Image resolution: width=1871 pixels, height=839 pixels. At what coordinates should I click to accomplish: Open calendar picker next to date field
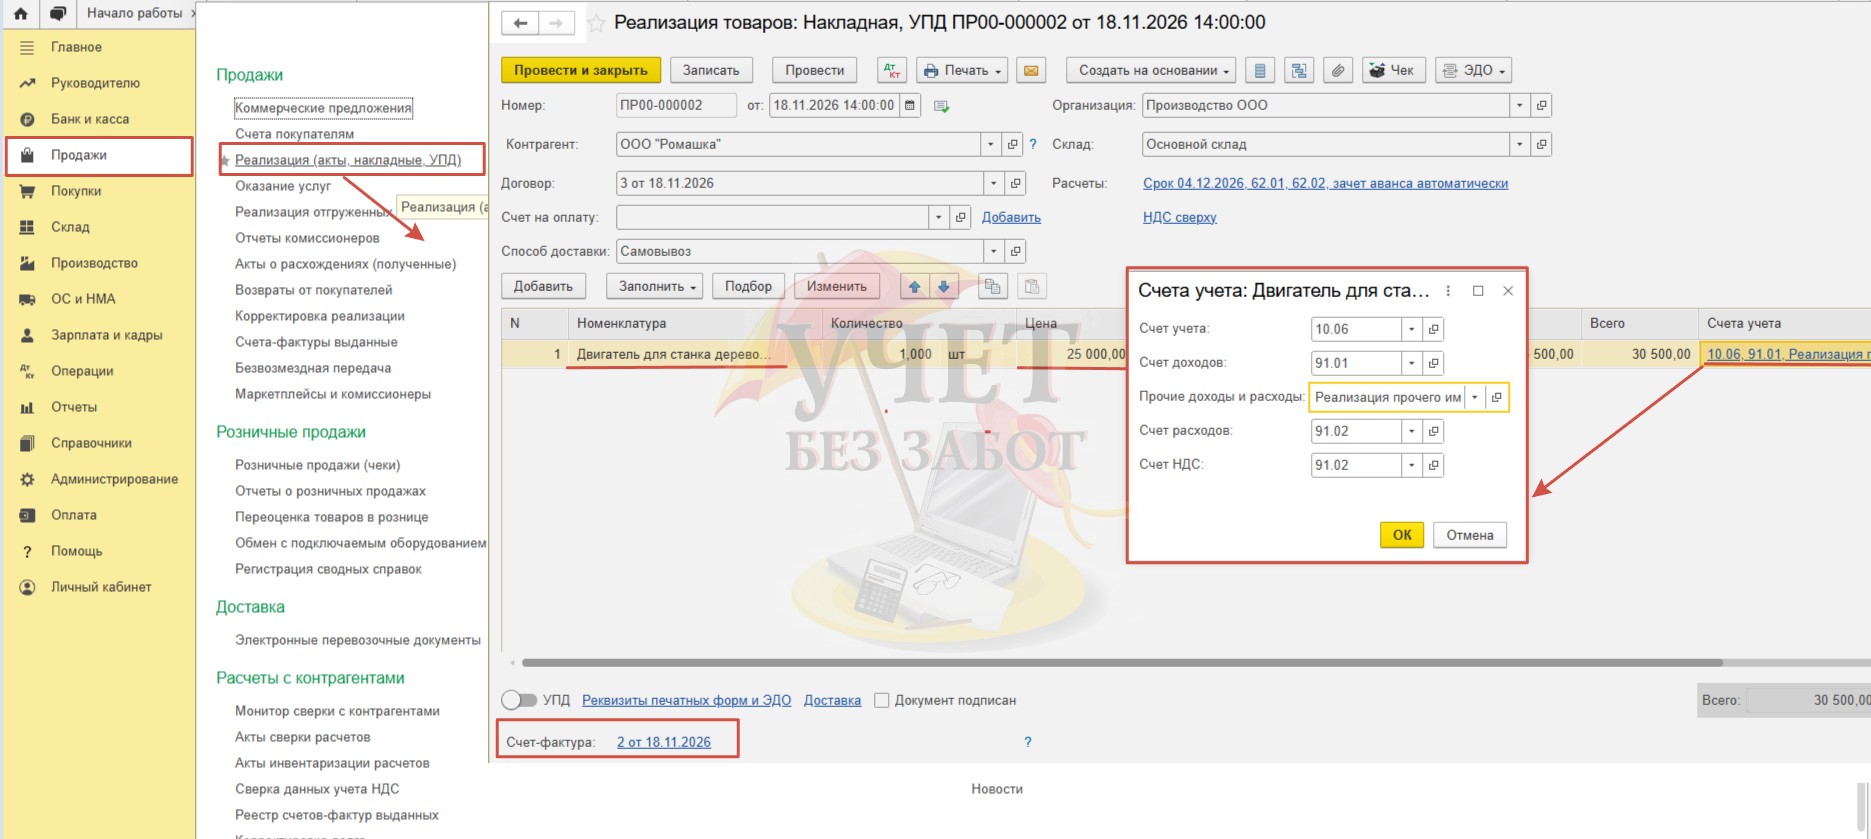[910, 105]
